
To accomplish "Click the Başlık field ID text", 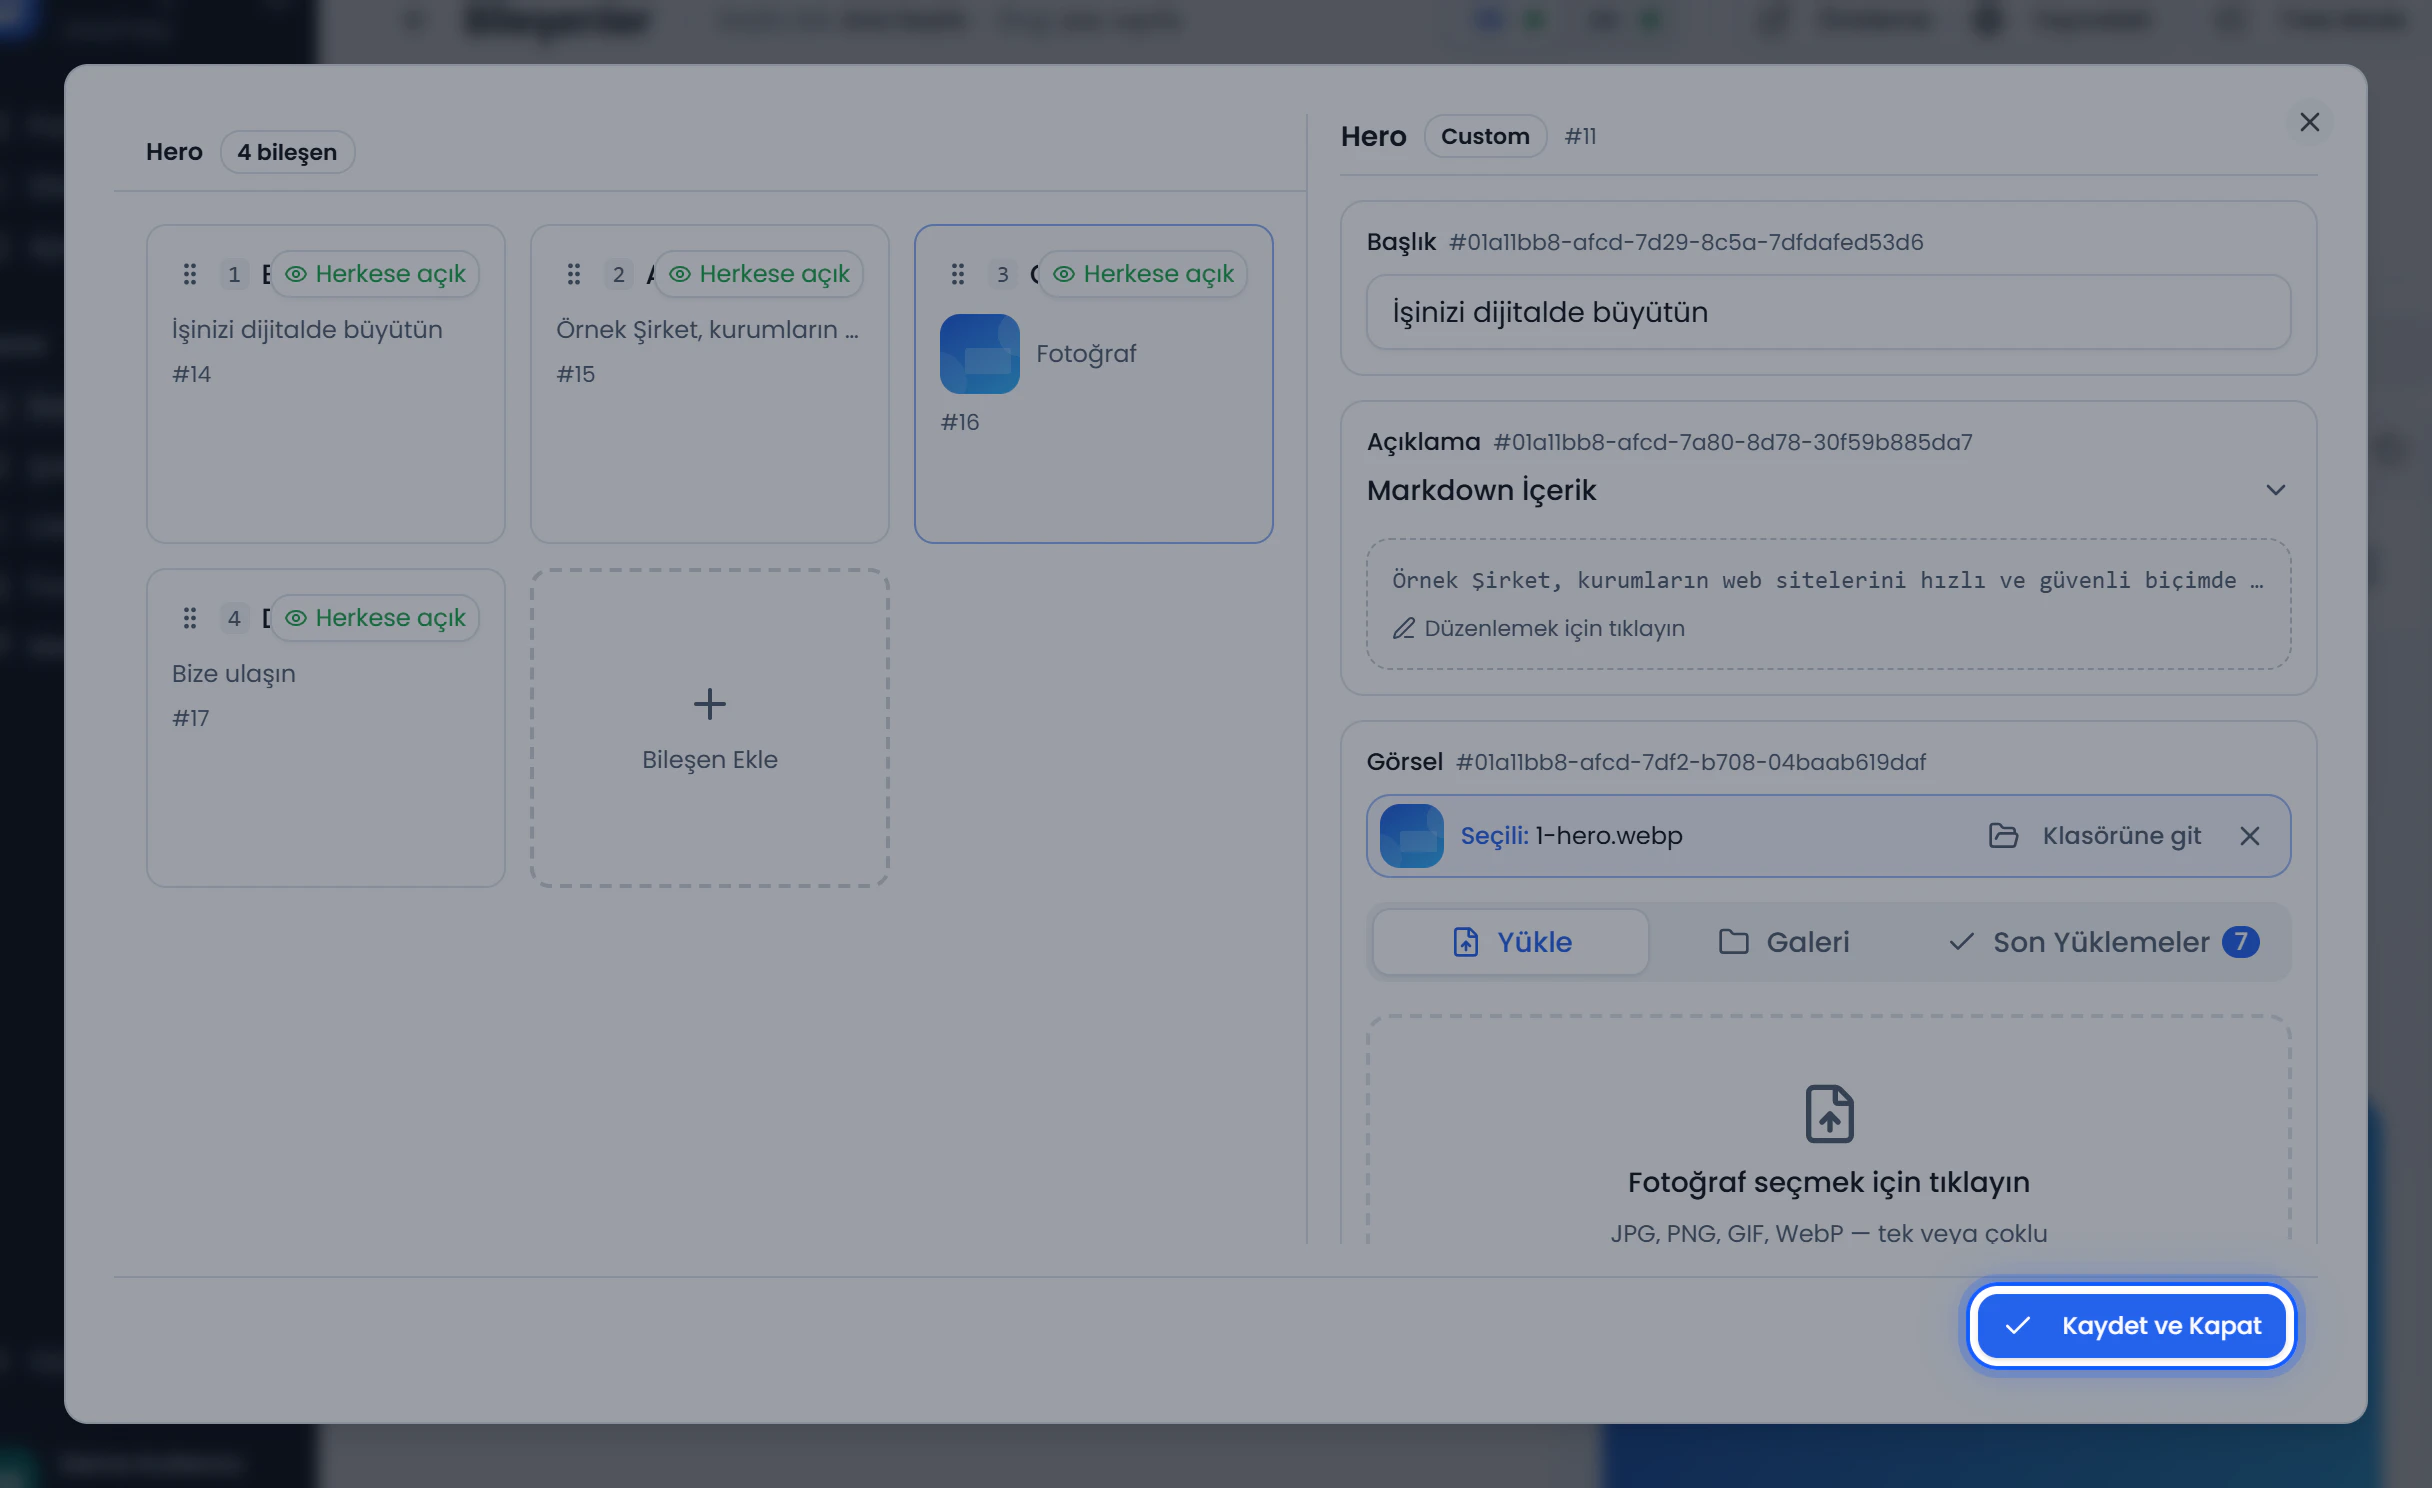I will pyautogui.click(x=1686, y=242).
